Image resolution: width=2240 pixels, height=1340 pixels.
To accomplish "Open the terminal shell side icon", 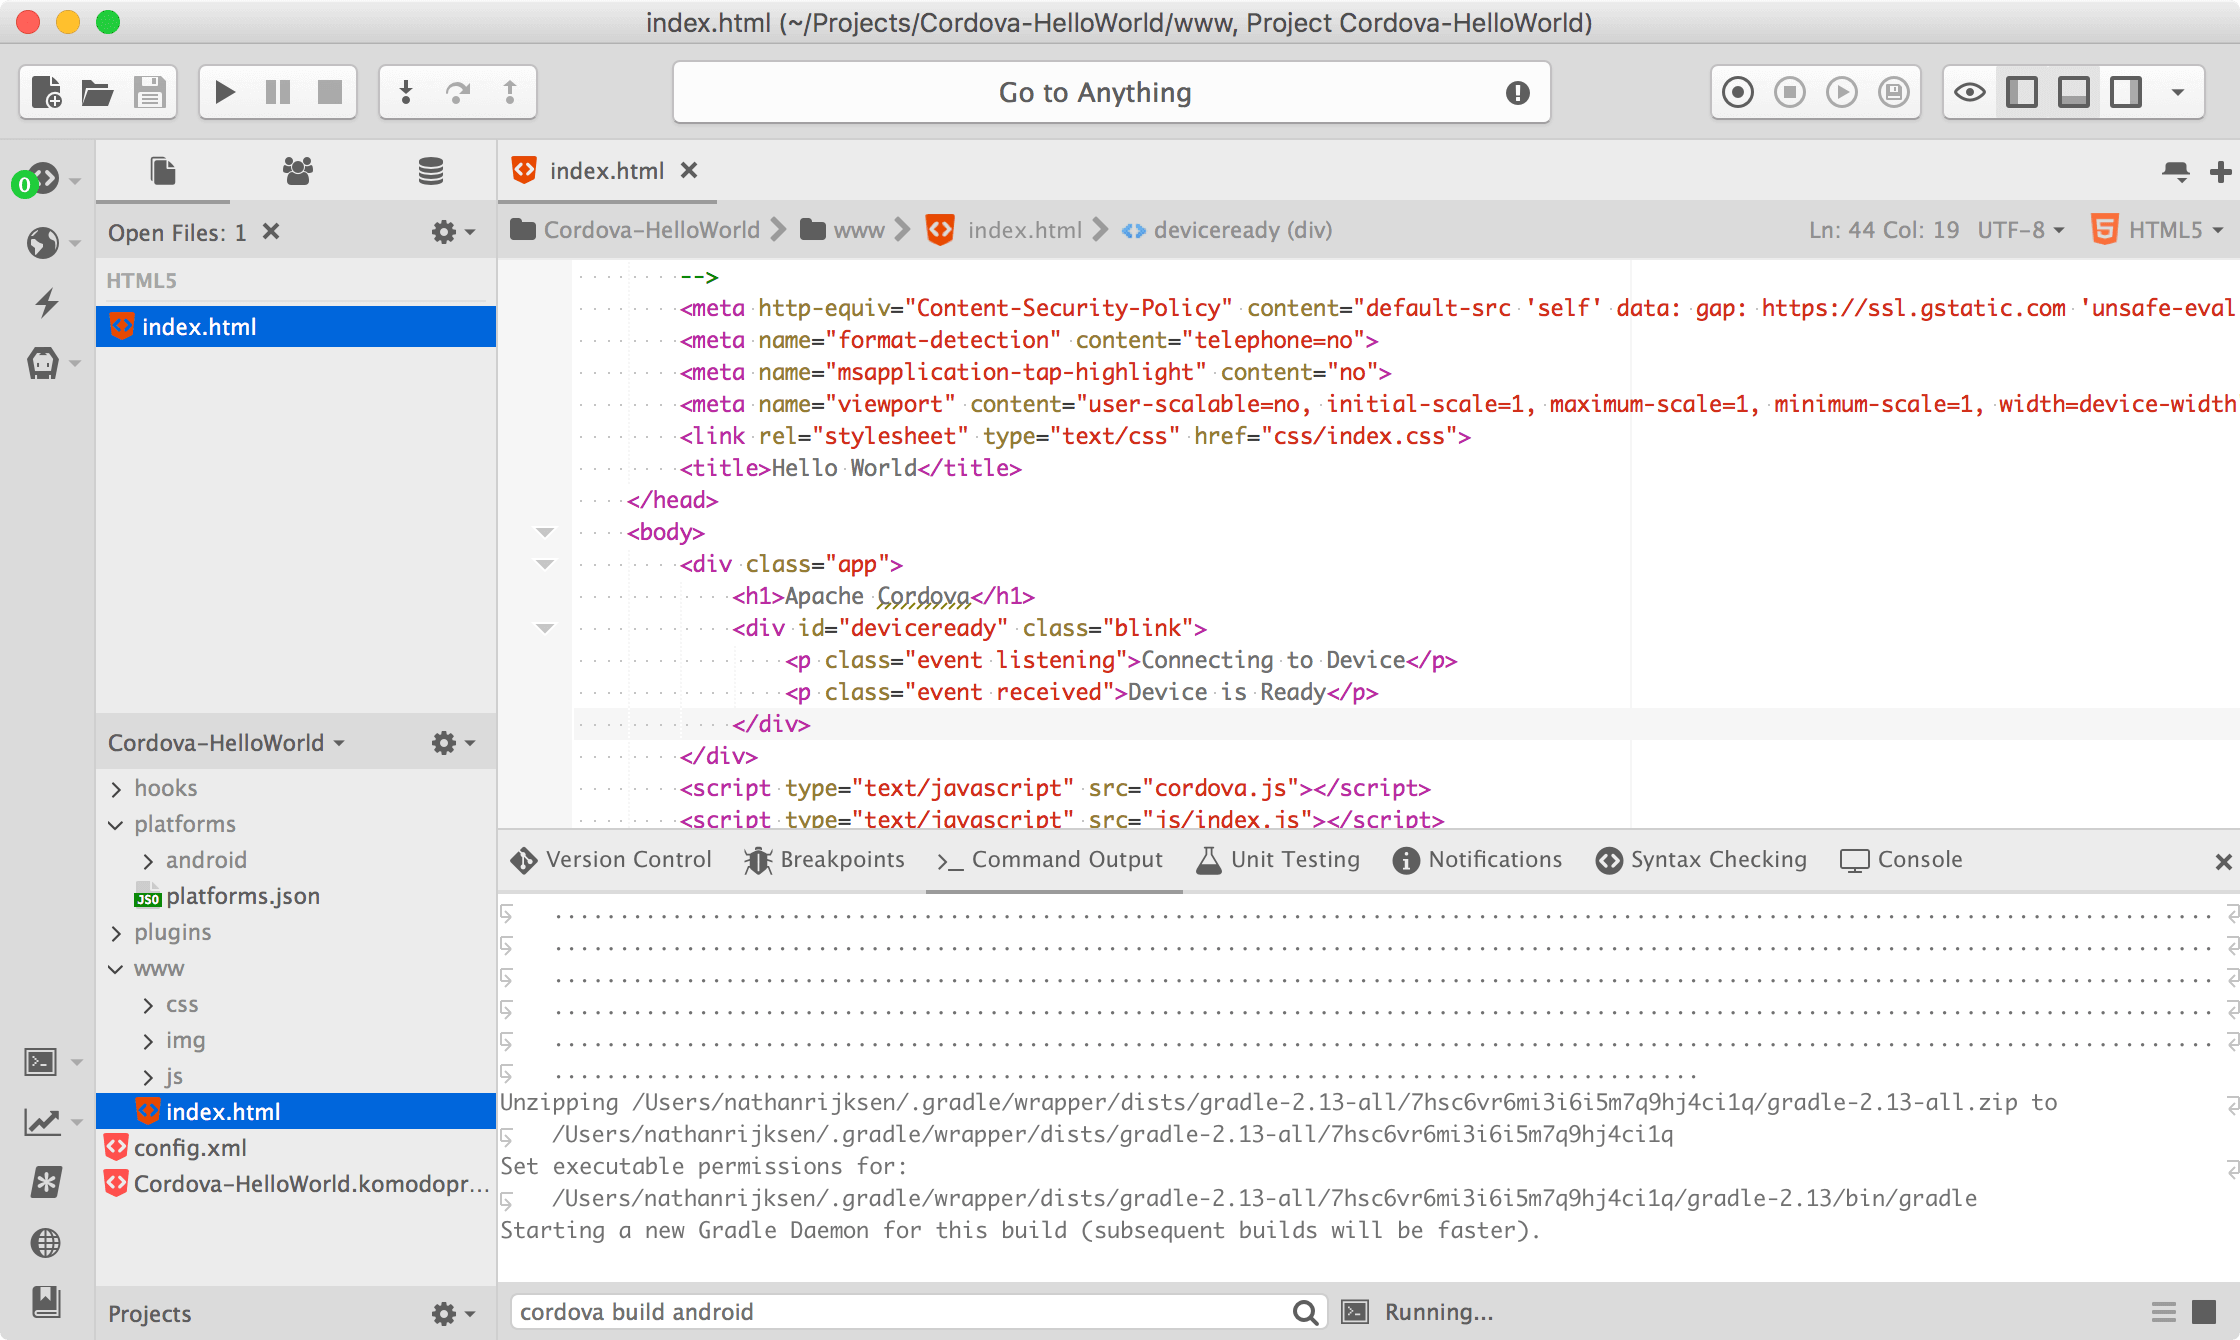I will pyautogui.click(x=42, y=1061).
